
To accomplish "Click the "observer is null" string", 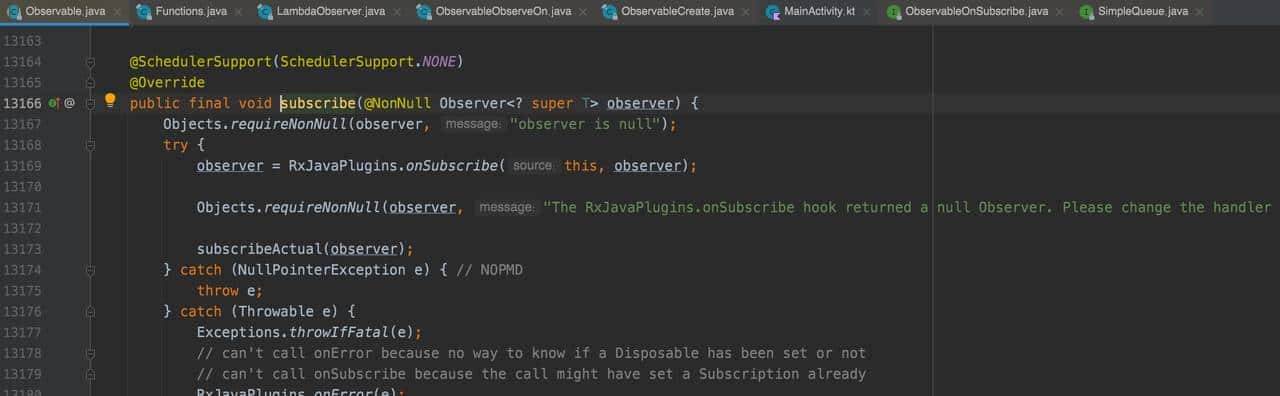I will (x=585, y=124).
